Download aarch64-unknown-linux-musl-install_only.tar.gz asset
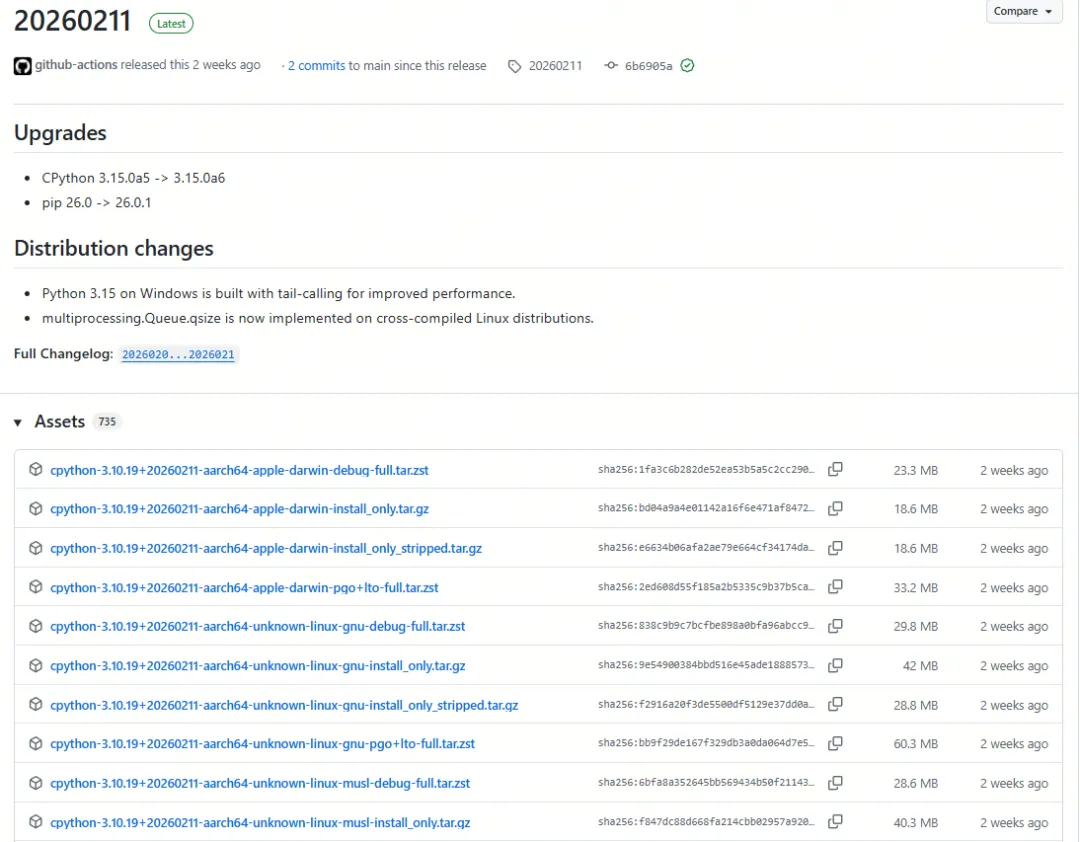 pyautogui.click(x=260, y=823)
